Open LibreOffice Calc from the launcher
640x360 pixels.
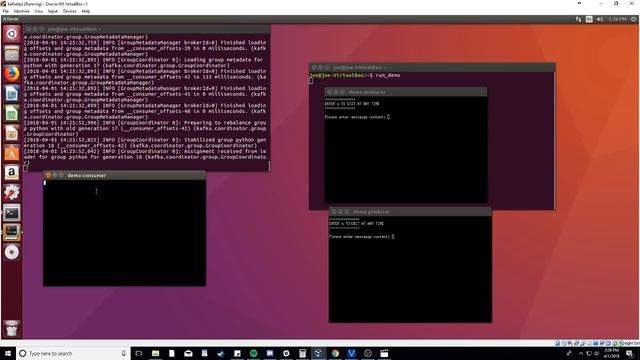(11, 113)
